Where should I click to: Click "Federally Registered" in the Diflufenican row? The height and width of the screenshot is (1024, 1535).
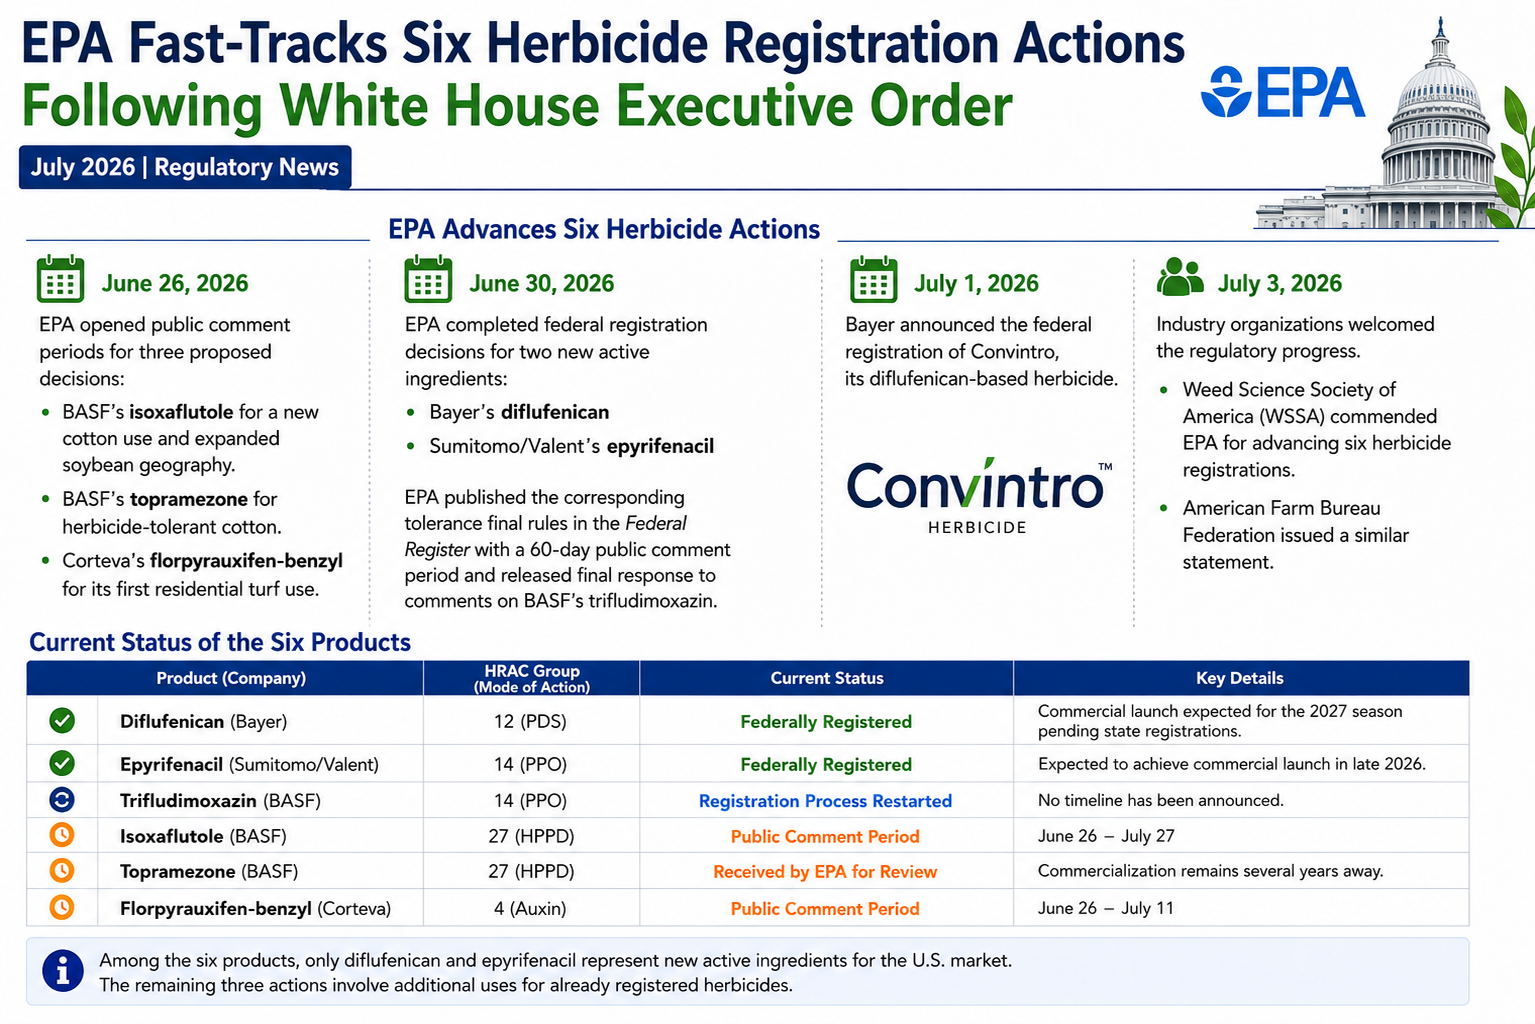tap(826, 722)
